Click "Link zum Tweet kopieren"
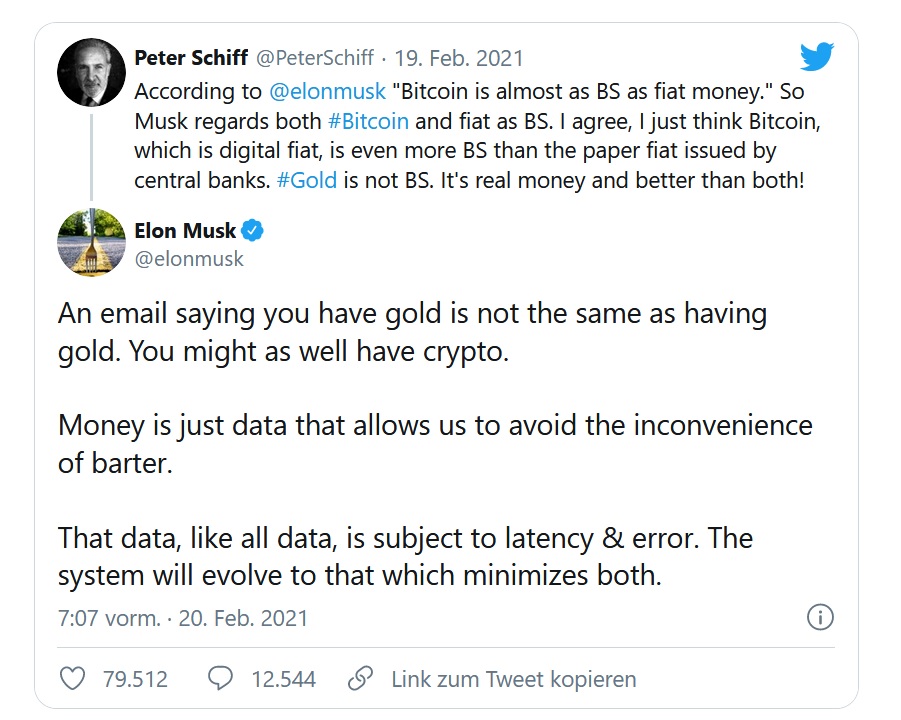 pos(513,680)
